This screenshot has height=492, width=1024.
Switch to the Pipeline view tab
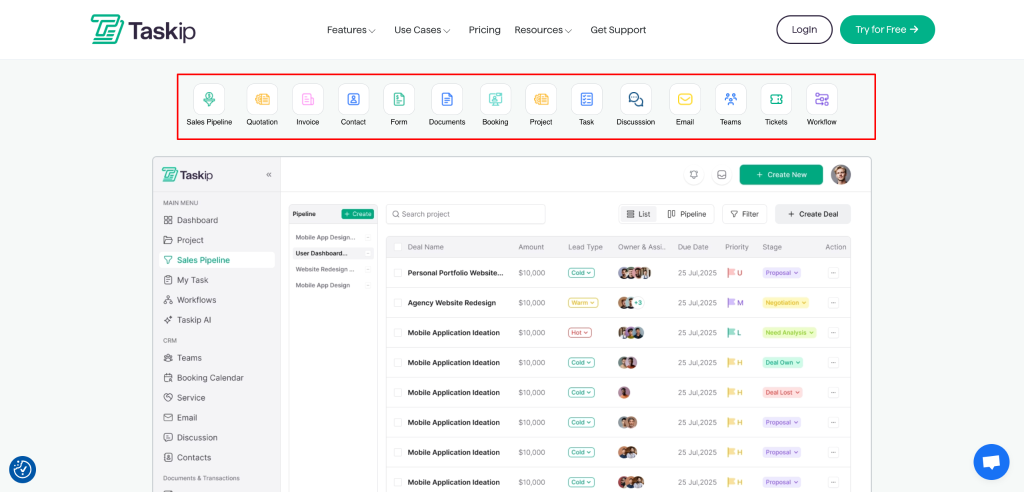686,214
